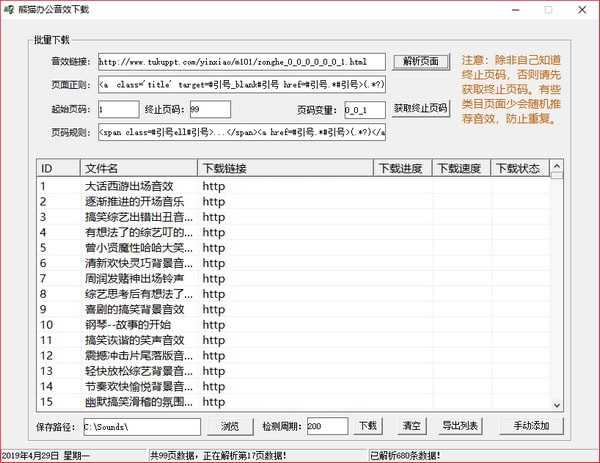600x463 pixels.
Task: Focus the 检测周期 input field
Action: pos(328,426)
